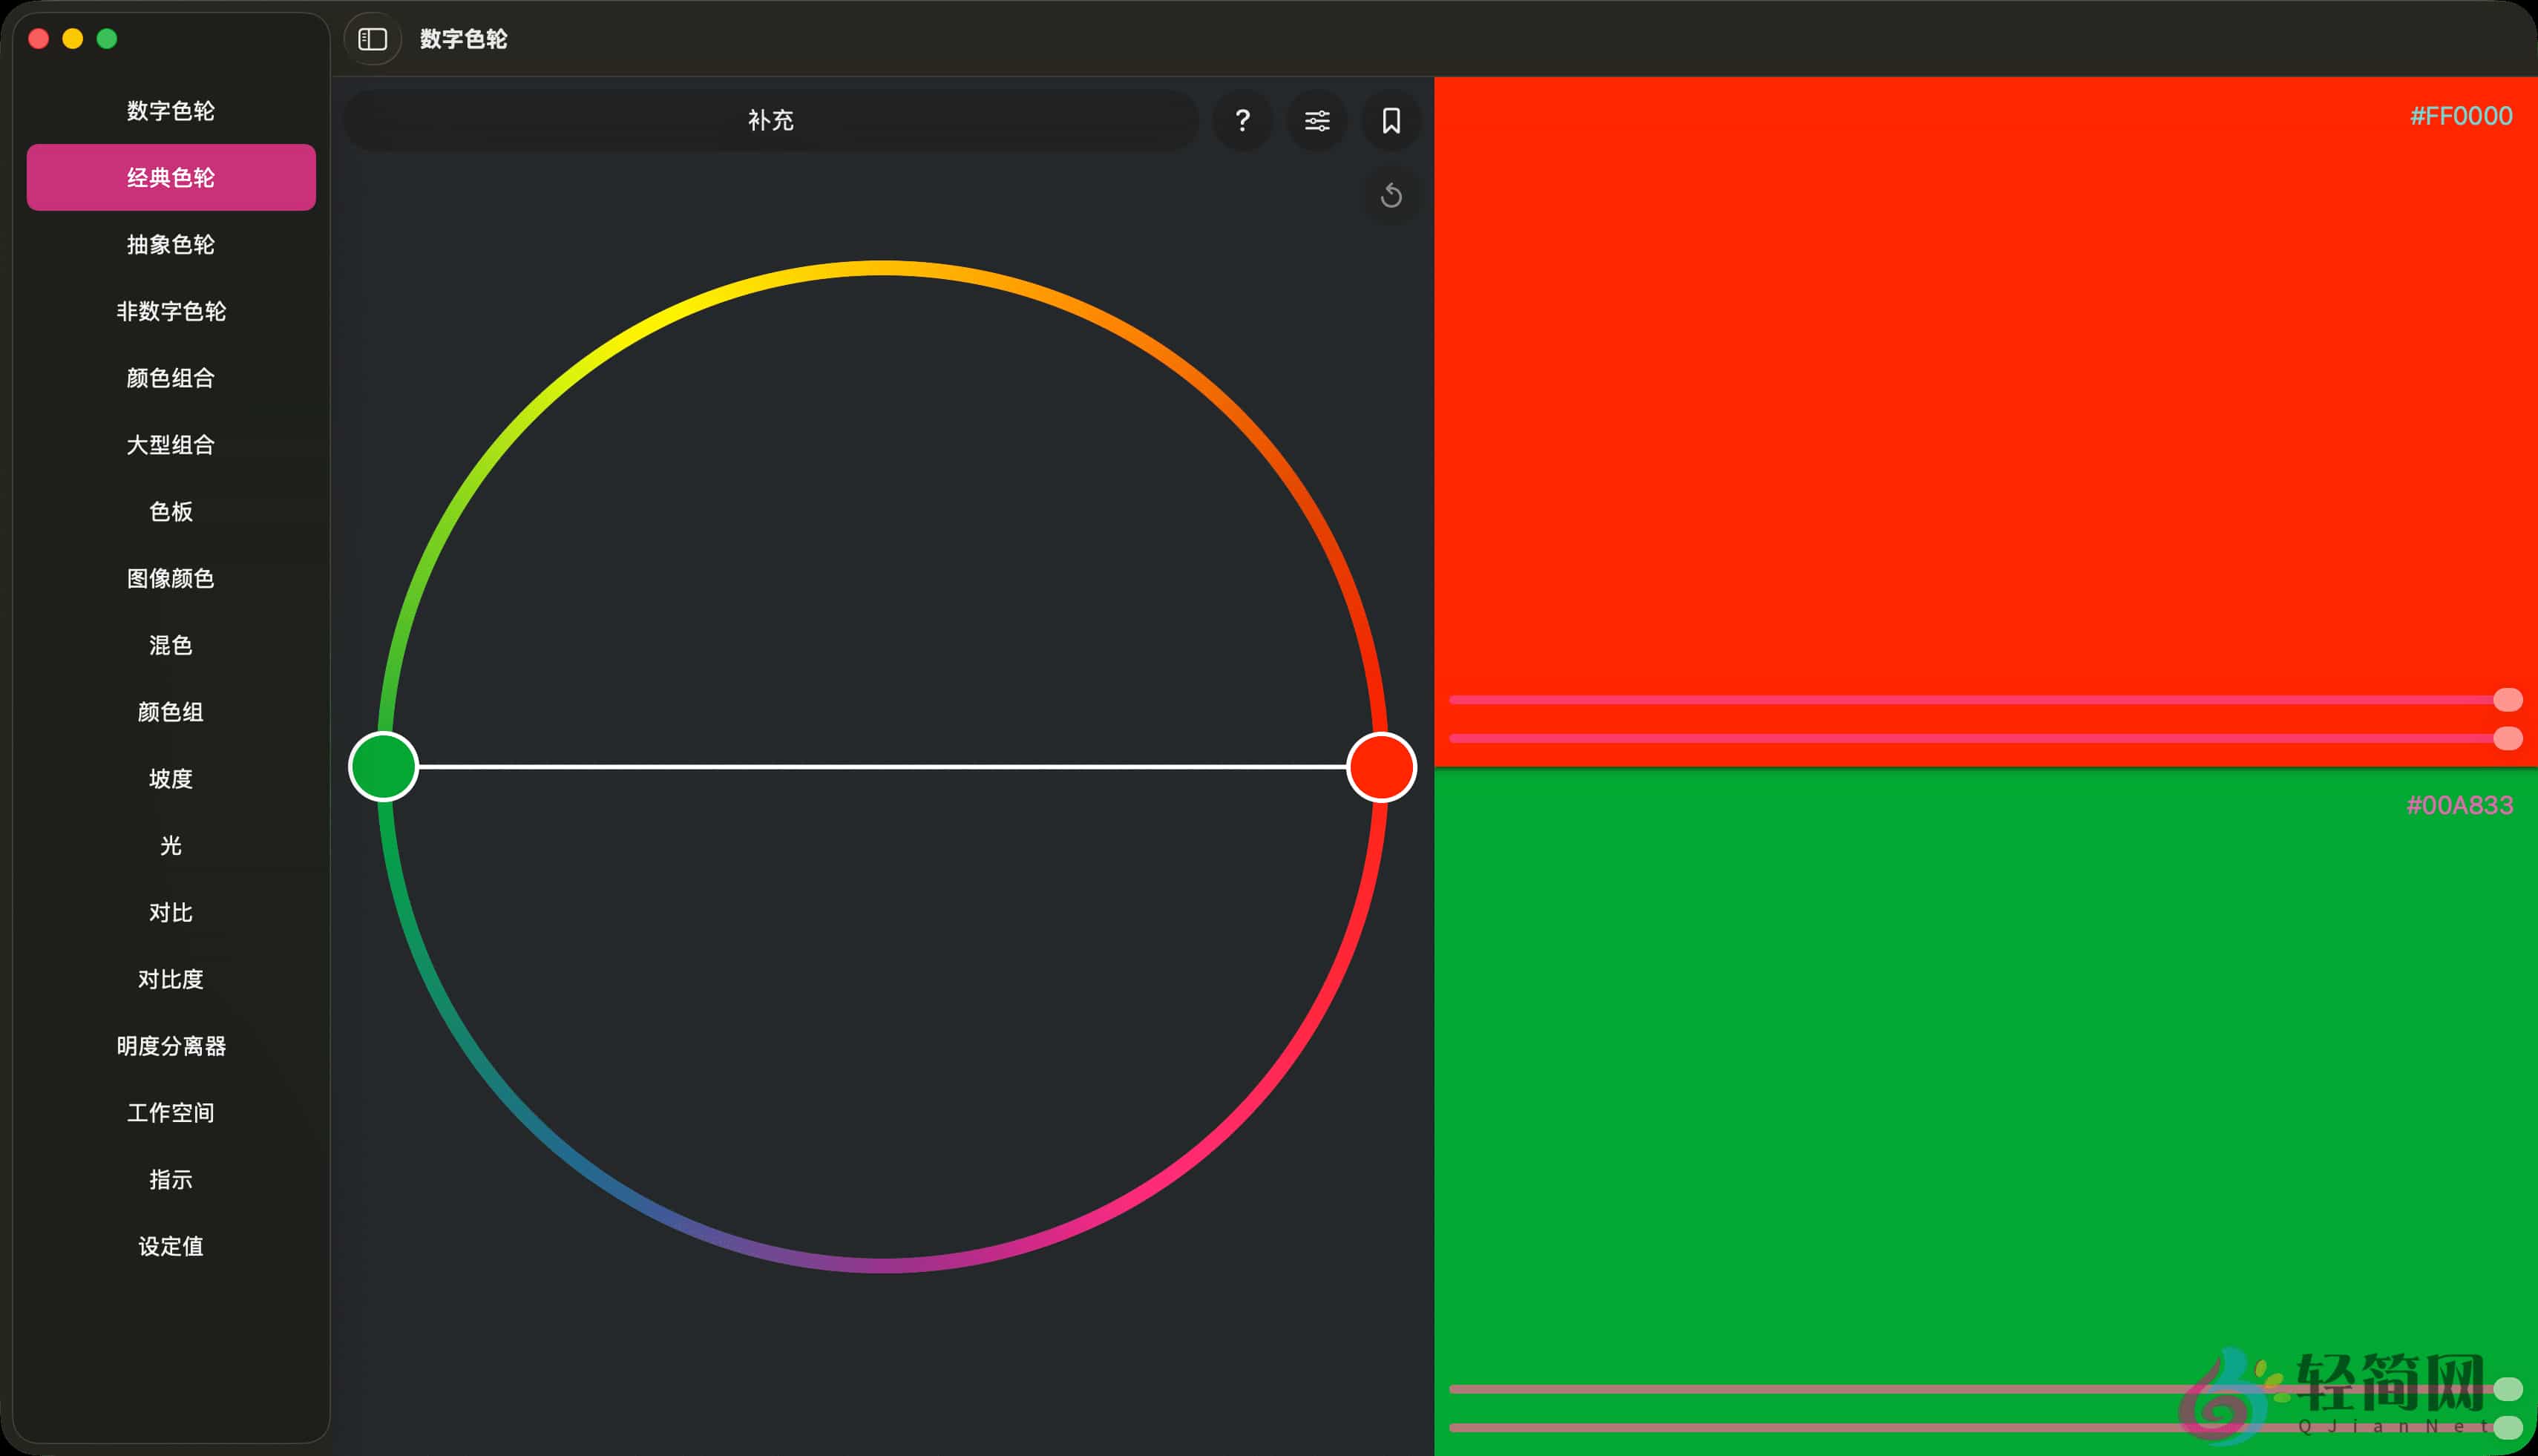Open the adjustment sliders settings icon
2538x1456 pixels.
pos(1317,121)
